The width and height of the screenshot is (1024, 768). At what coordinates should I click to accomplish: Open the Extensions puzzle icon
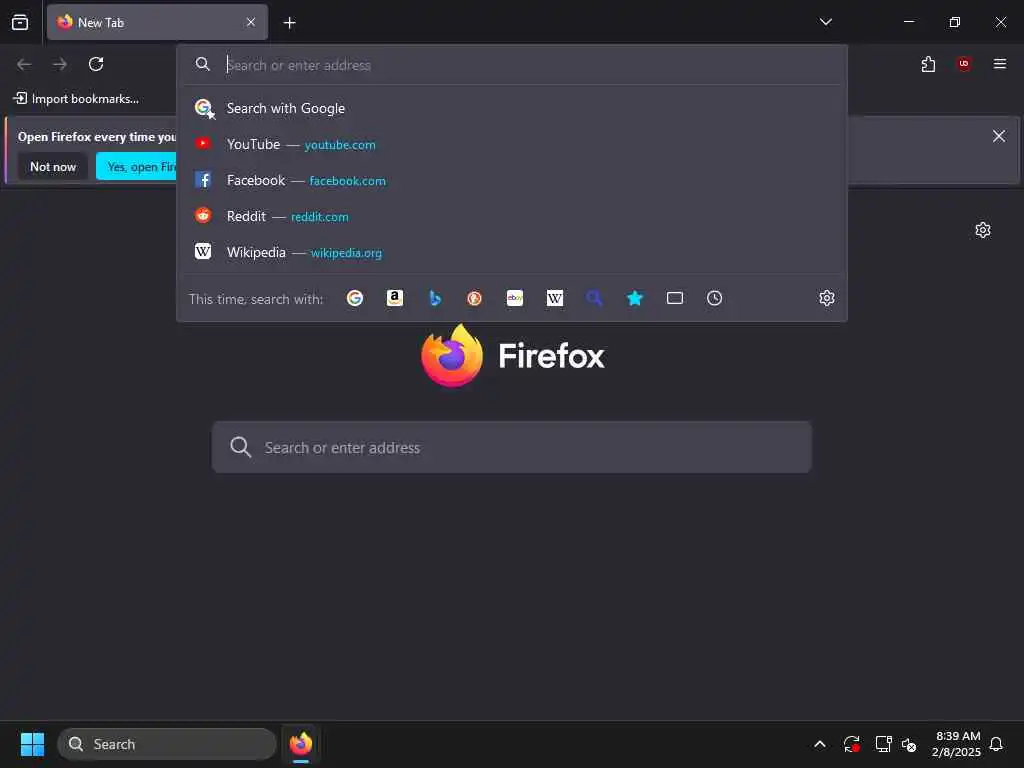tap(928, 64)
